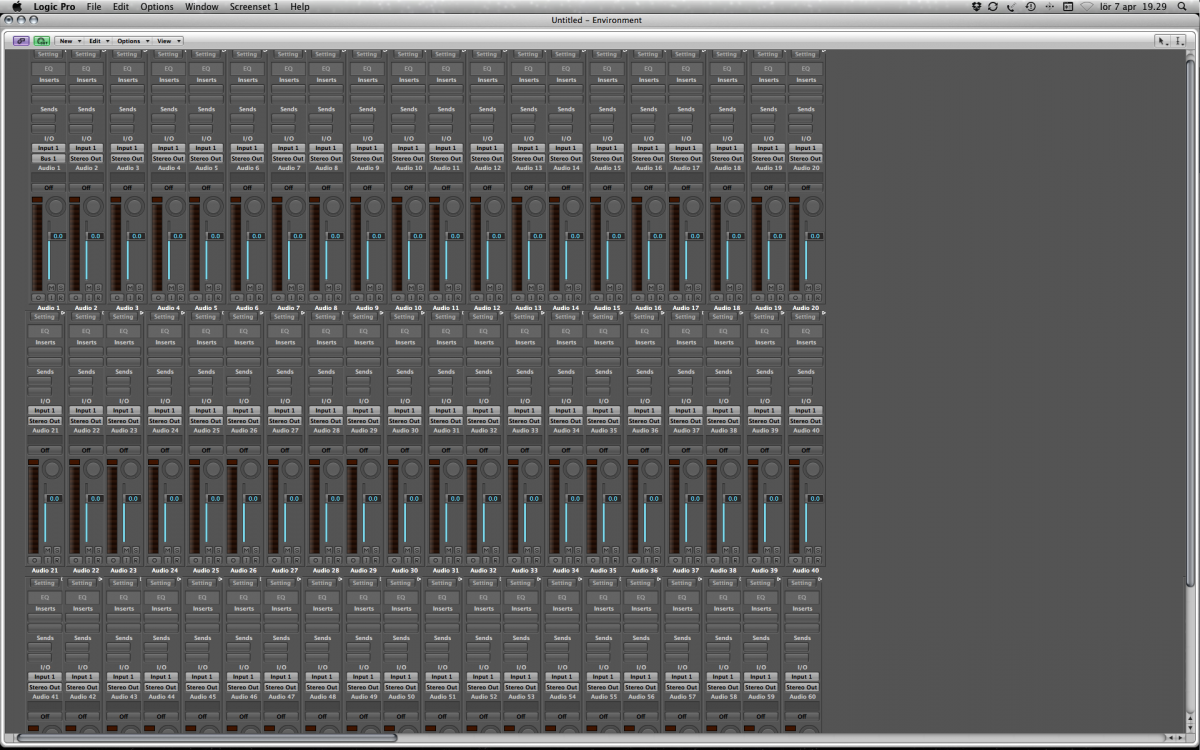
Task: Open the Time Machine menu bar icon
Action: (x=1030, y=6)
